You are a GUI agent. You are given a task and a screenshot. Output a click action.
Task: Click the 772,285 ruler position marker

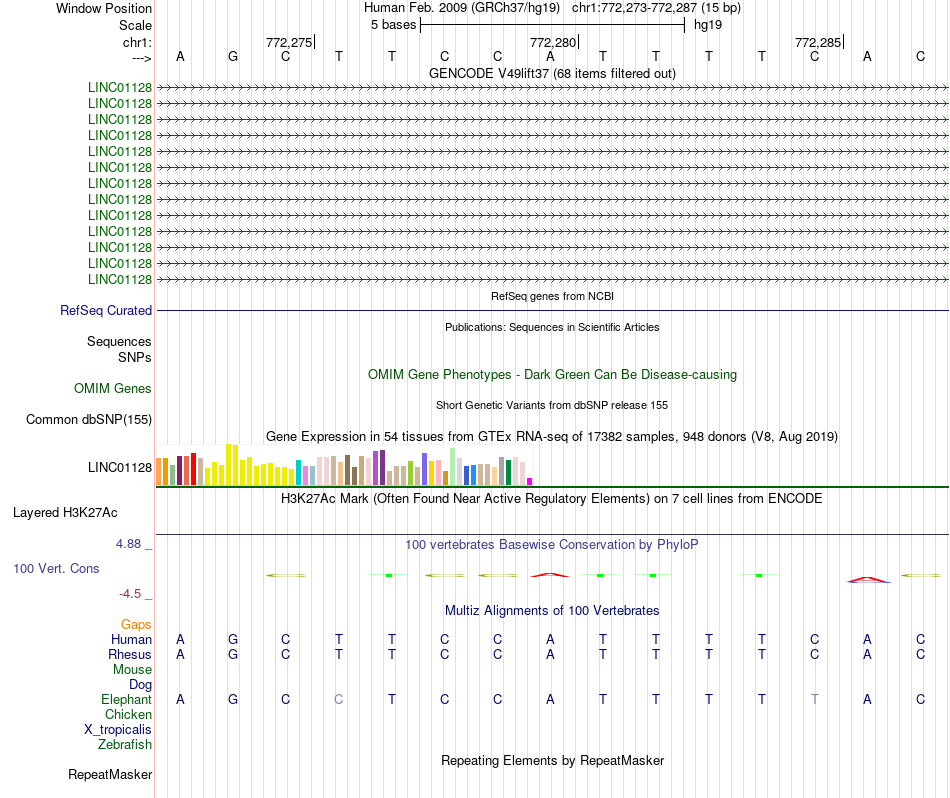818,42
